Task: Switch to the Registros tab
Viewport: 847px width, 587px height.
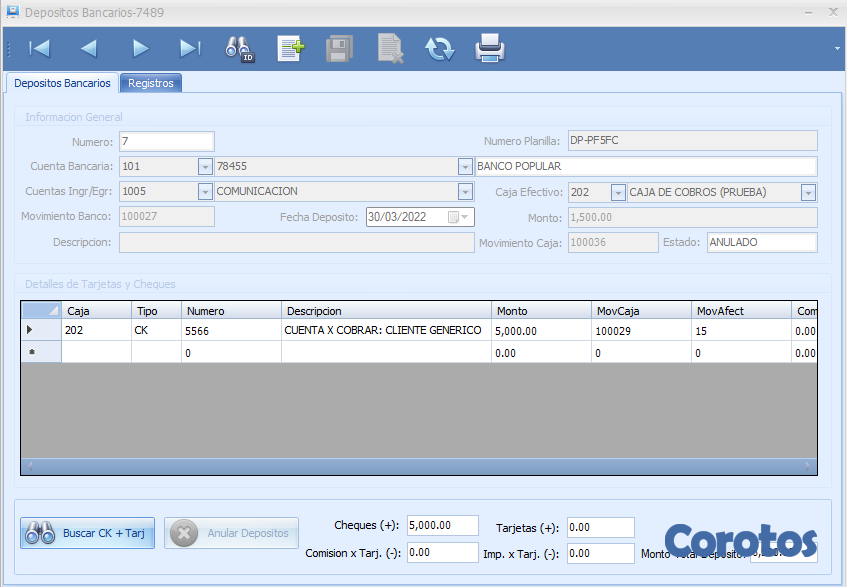Action: point(151,83)
